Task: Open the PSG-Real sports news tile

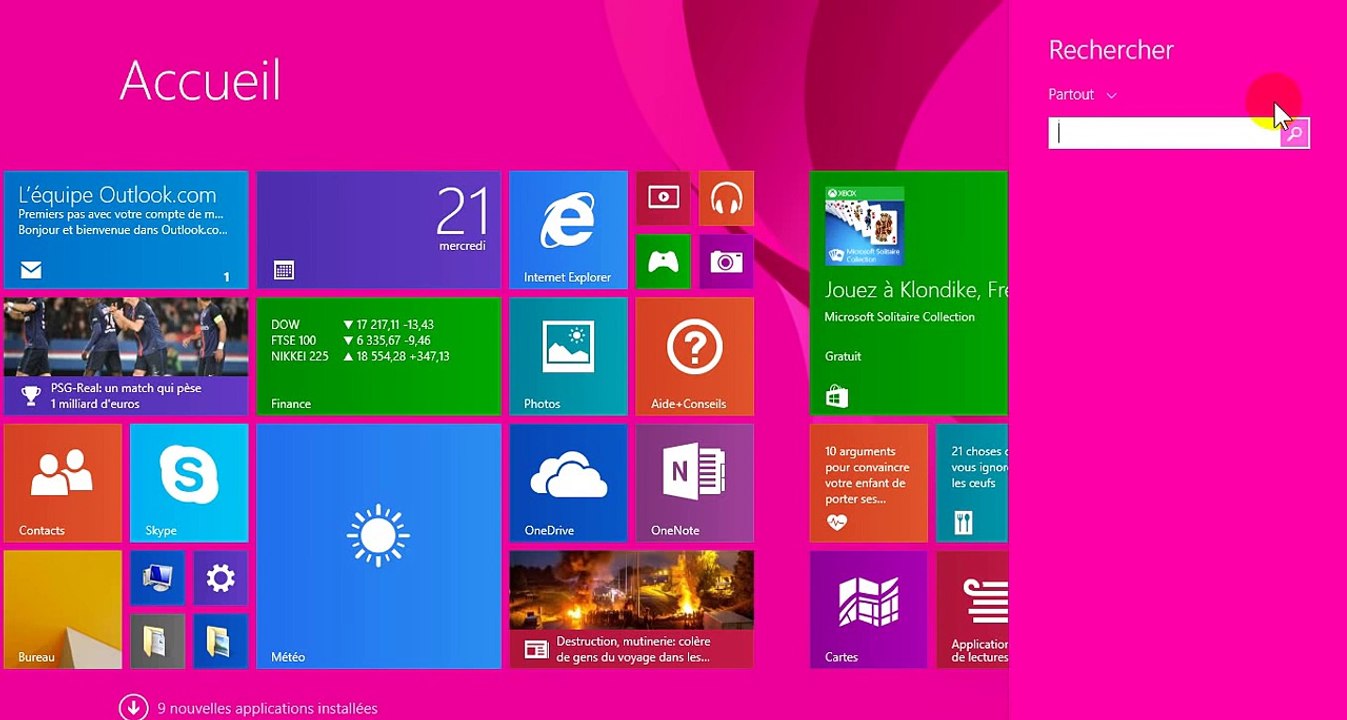Action: [x=126, y=356]
